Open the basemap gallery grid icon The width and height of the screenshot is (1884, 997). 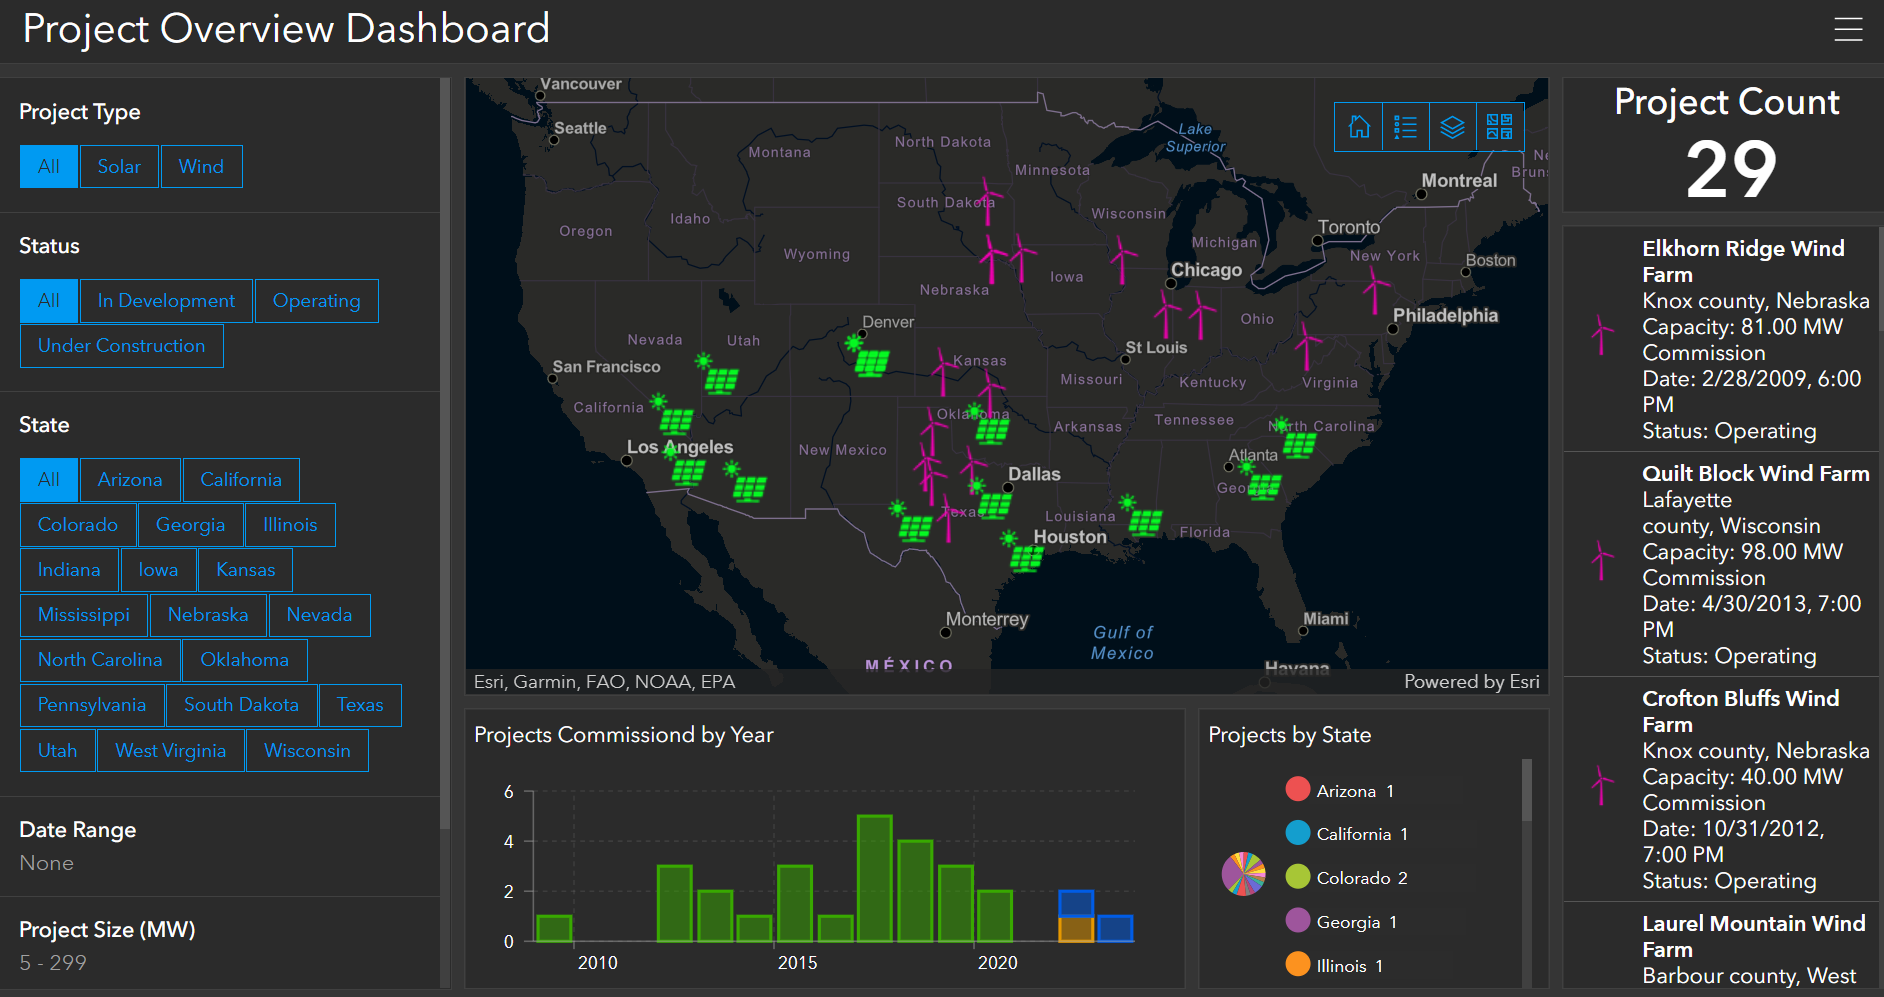pos(1499,127)
